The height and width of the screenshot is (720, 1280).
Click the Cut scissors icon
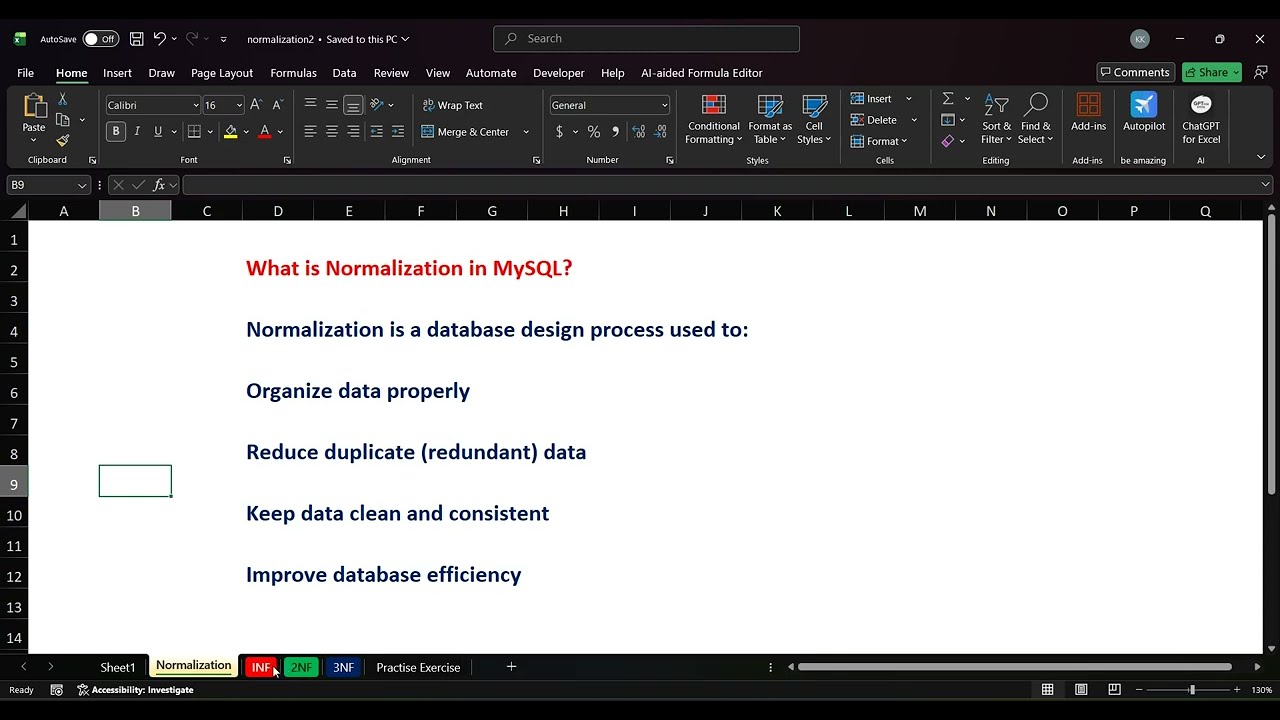click(x=63, y=99)
